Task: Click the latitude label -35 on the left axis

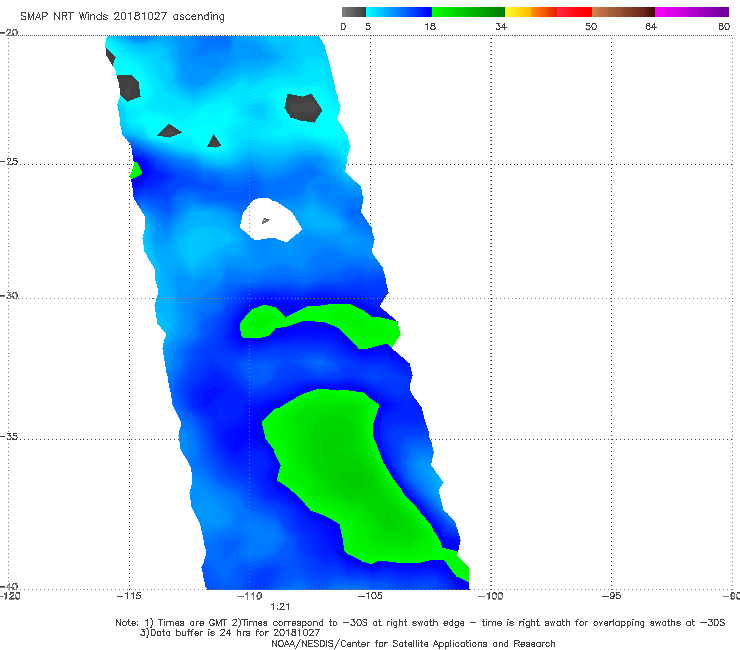Action: coord(9,436)
